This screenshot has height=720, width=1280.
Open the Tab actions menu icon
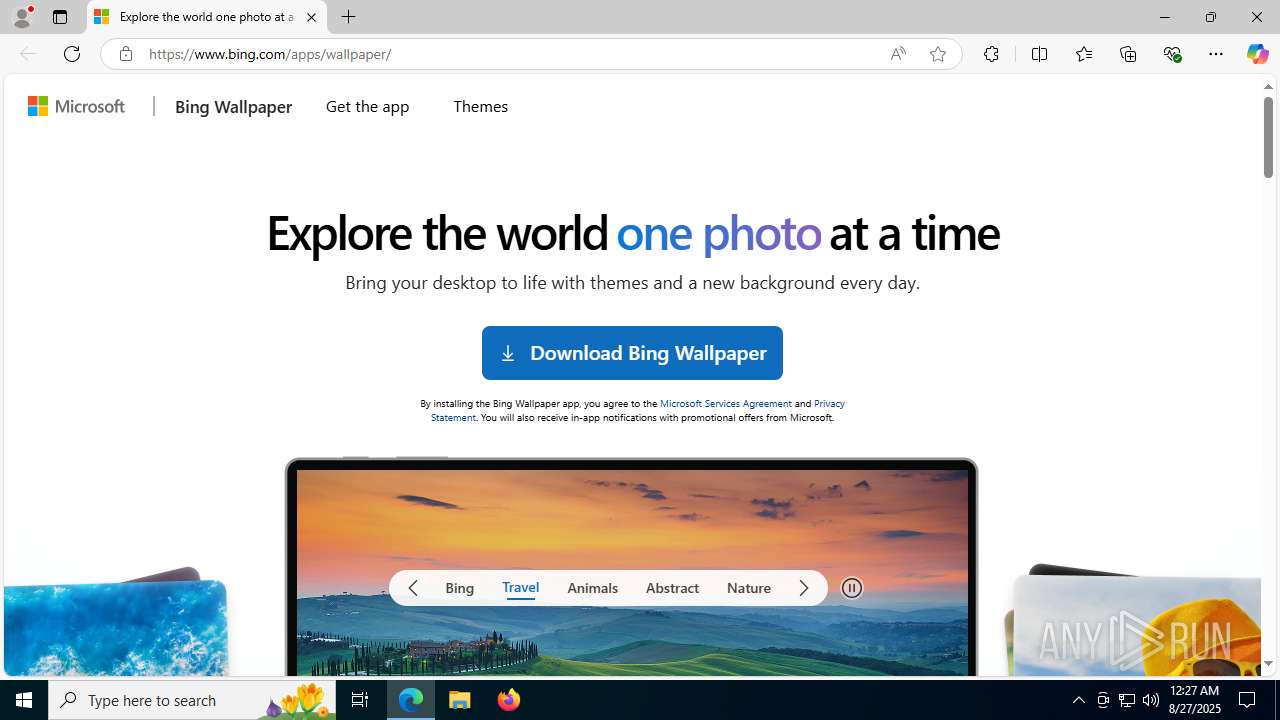pyautogui.click(x=60, y=17)
